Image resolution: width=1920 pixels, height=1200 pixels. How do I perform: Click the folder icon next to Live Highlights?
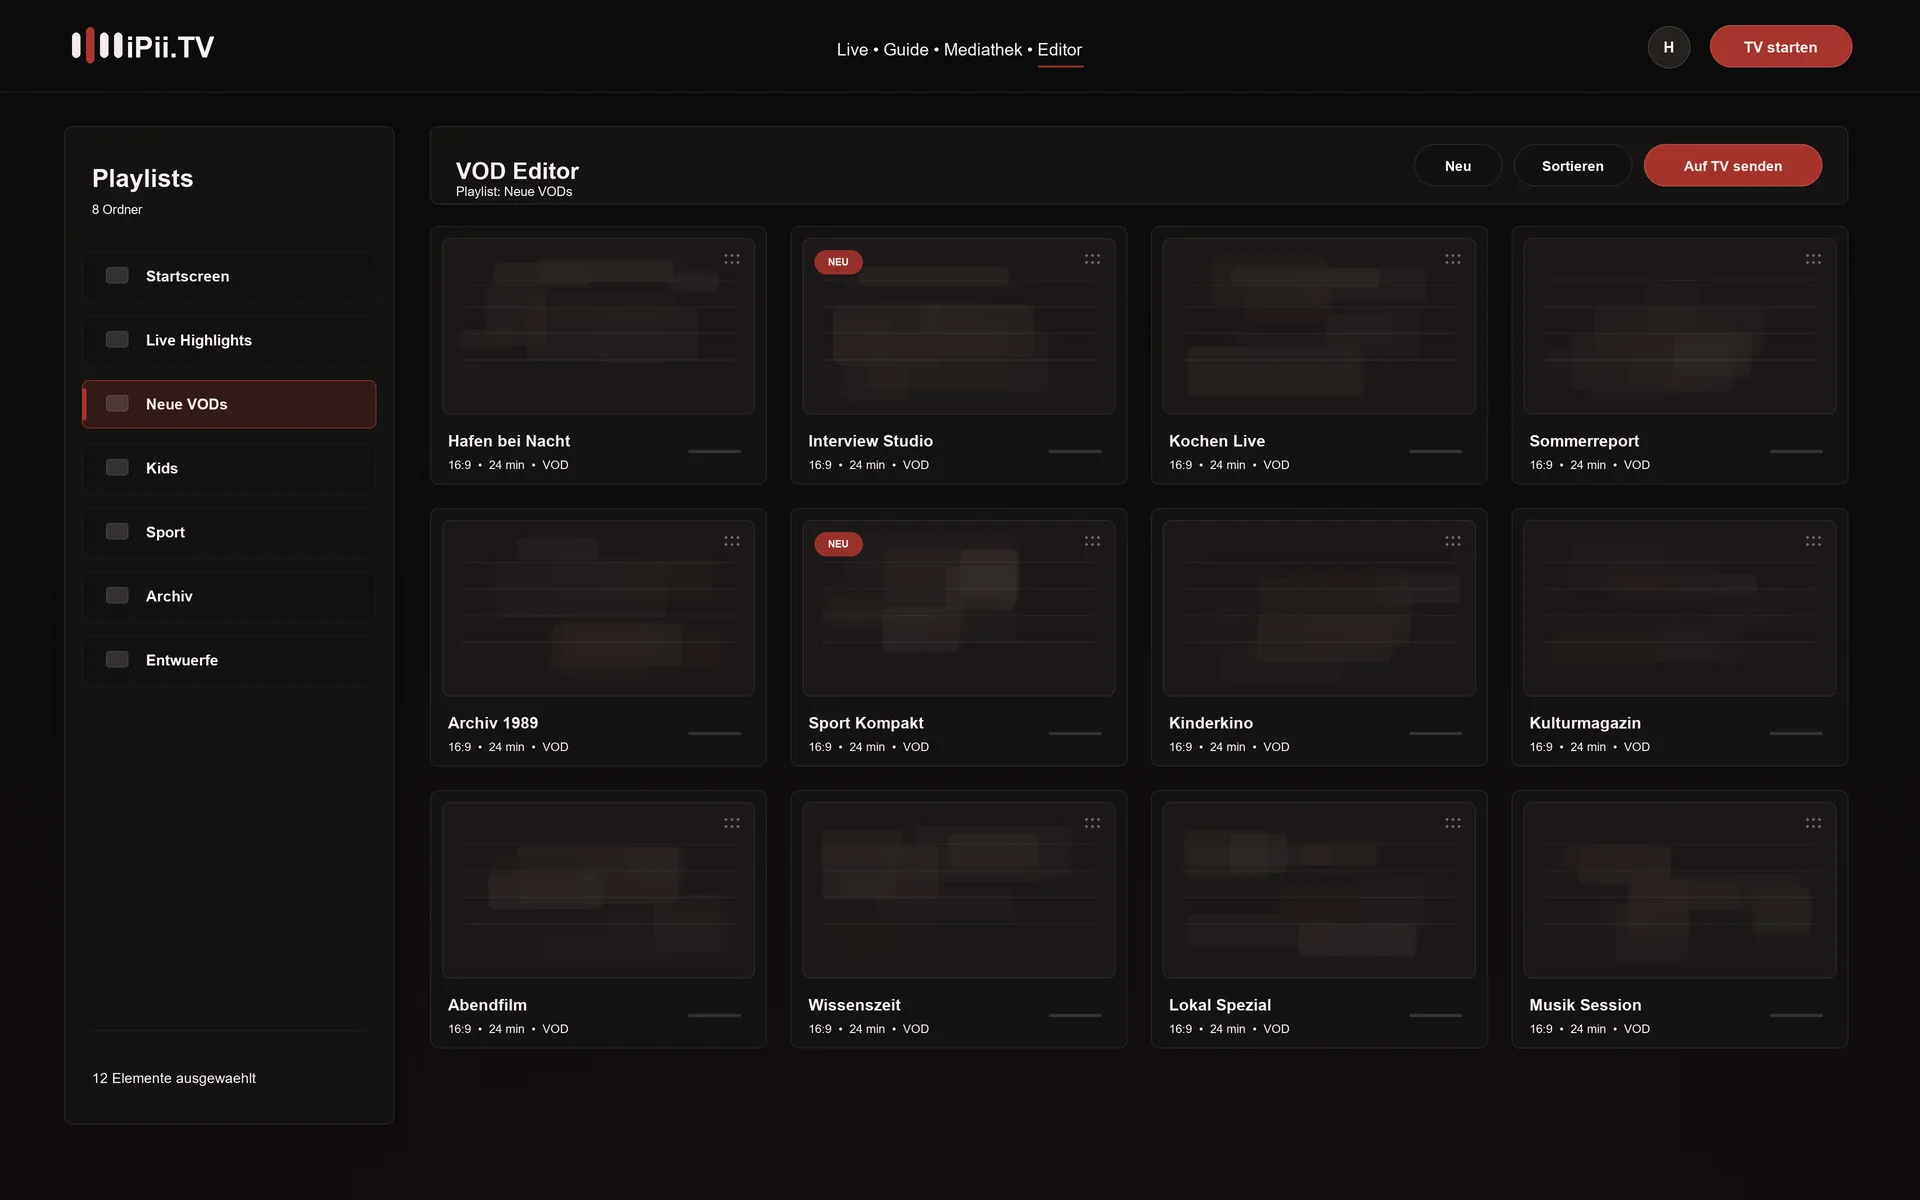(117, 339)
